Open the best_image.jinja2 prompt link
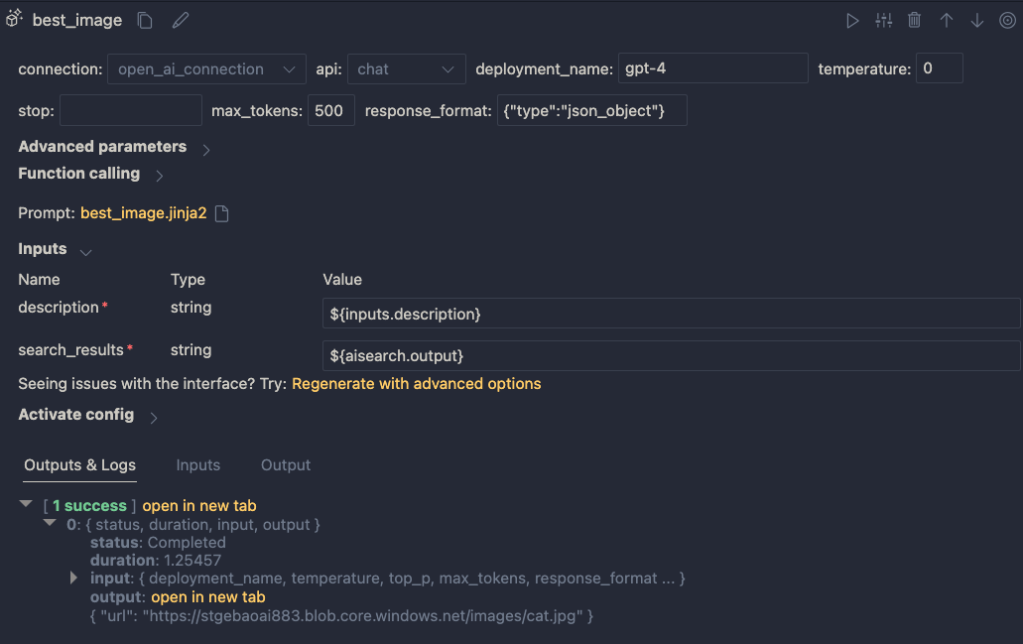 click(x=143, y=213)
